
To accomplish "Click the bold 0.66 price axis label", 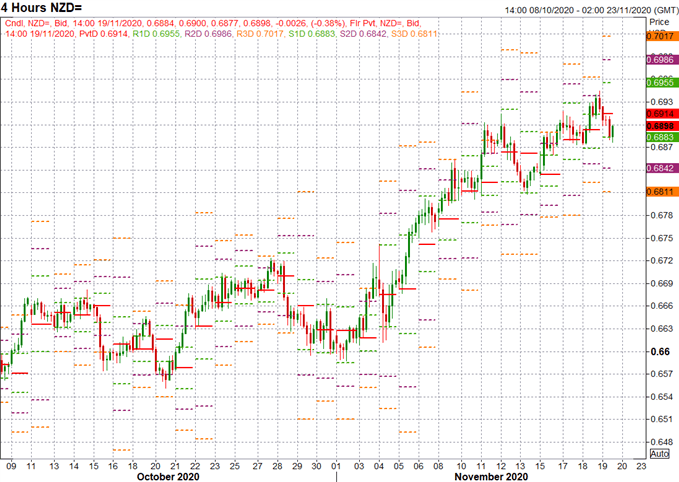I will coord(660,352).
